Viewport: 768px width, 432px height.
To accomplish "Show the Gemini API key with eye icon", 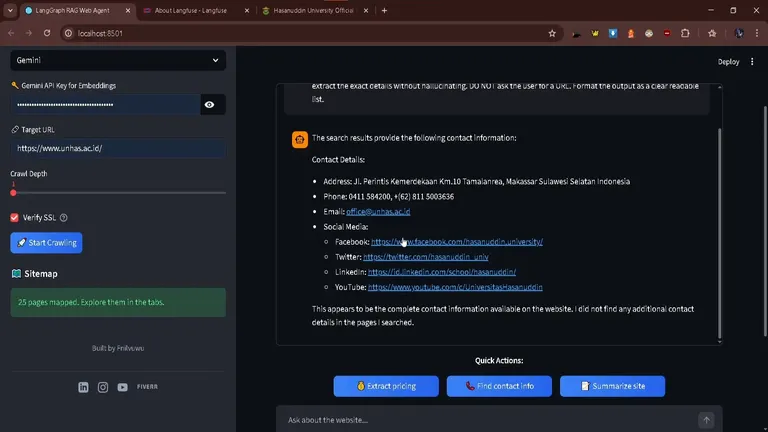I will tap(209, 104).
